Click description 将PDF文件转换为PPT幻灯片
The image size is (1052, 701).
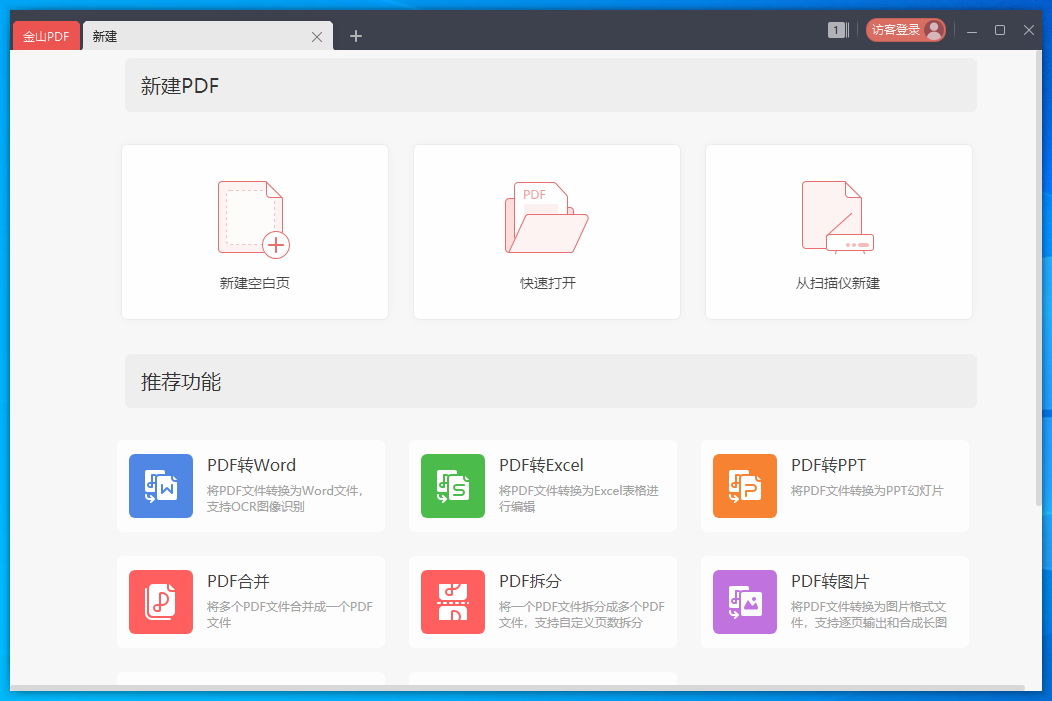[x=867, y=490]
